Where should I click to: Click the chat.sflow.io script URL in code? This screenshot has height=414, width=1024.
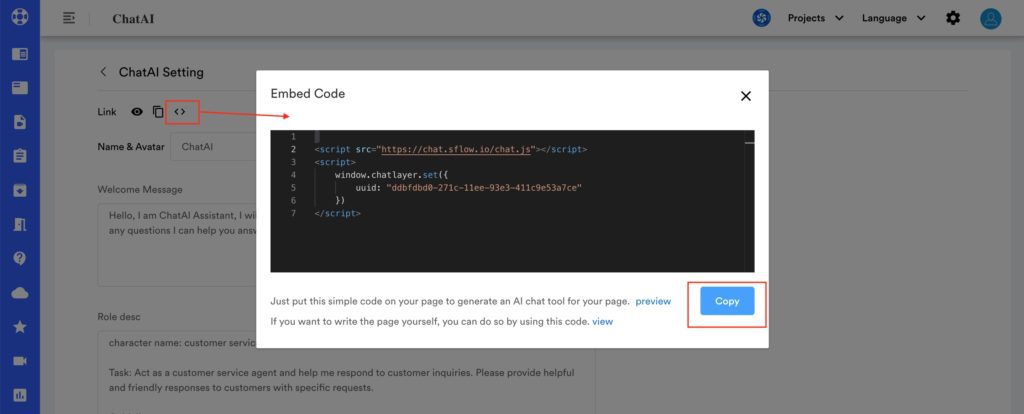(458, 149)
